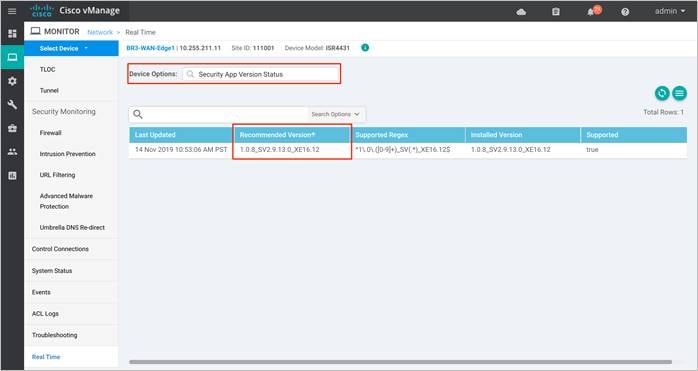698x371 pixels.
Task: Click the horizontal table scrollbar
Action: click(400, 362)
